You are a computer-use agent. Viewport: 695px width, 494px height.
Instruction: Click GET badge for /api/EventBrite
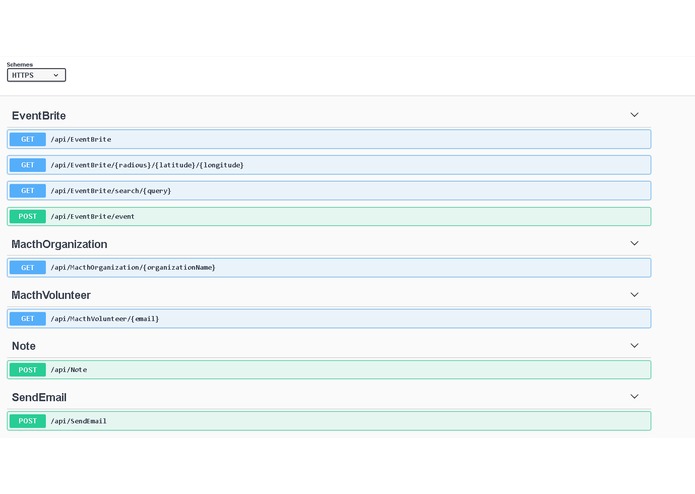pyautogui.click(x=27, y=139)
